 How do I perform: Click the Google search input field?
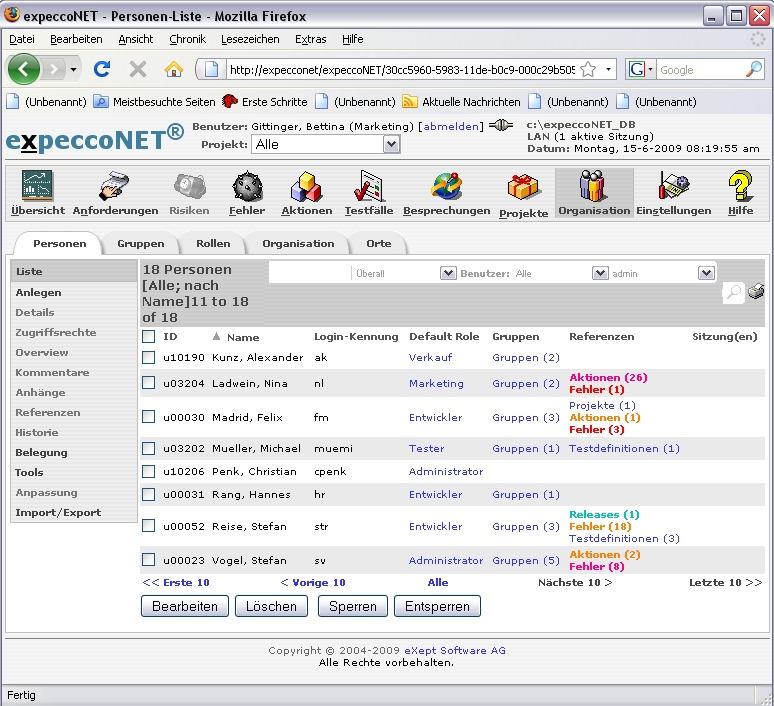[x=700, y=70]
